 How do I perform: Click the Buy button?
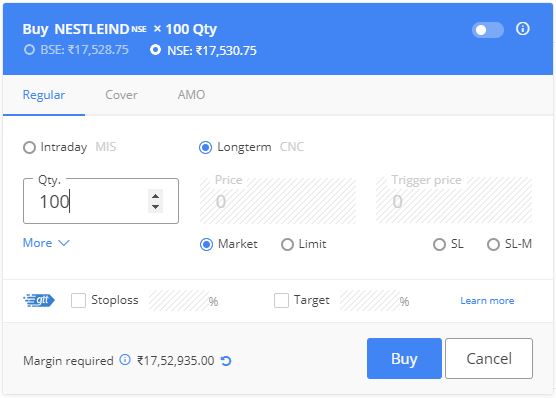[x=404, y=358]
